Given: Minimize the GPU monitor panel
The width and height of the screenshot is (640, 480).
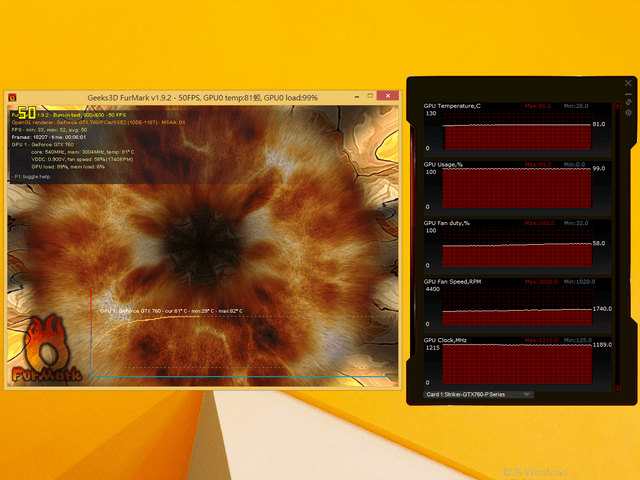Looking at the screenshot, I should 629,94.
